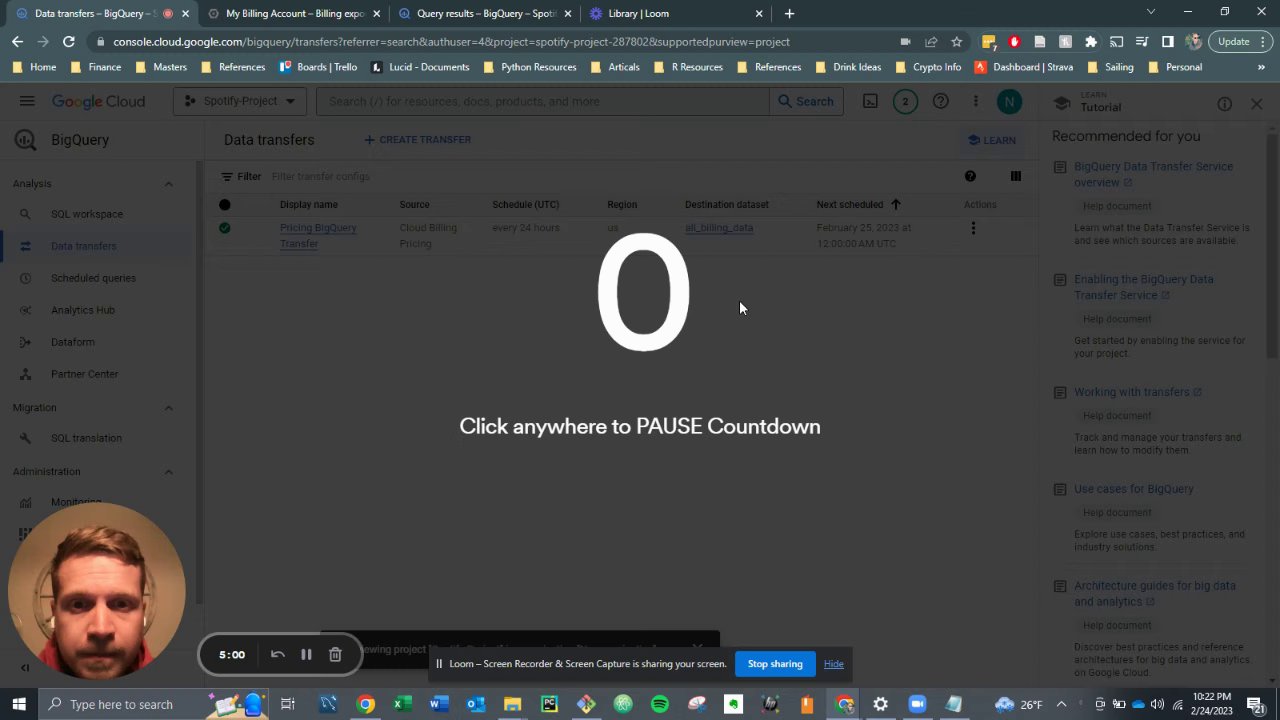The width and height of the screenshot is (1280, 720).
Task: Reload the current page
Action: pyautogui.click(x=68, y=42)
